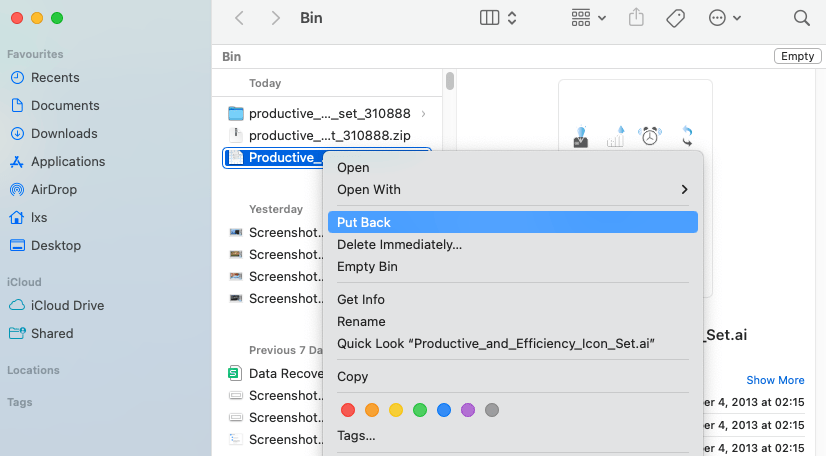Screen dimensions: 826x456
Task: Click the Show More link
Action: (x=775, y=380)
